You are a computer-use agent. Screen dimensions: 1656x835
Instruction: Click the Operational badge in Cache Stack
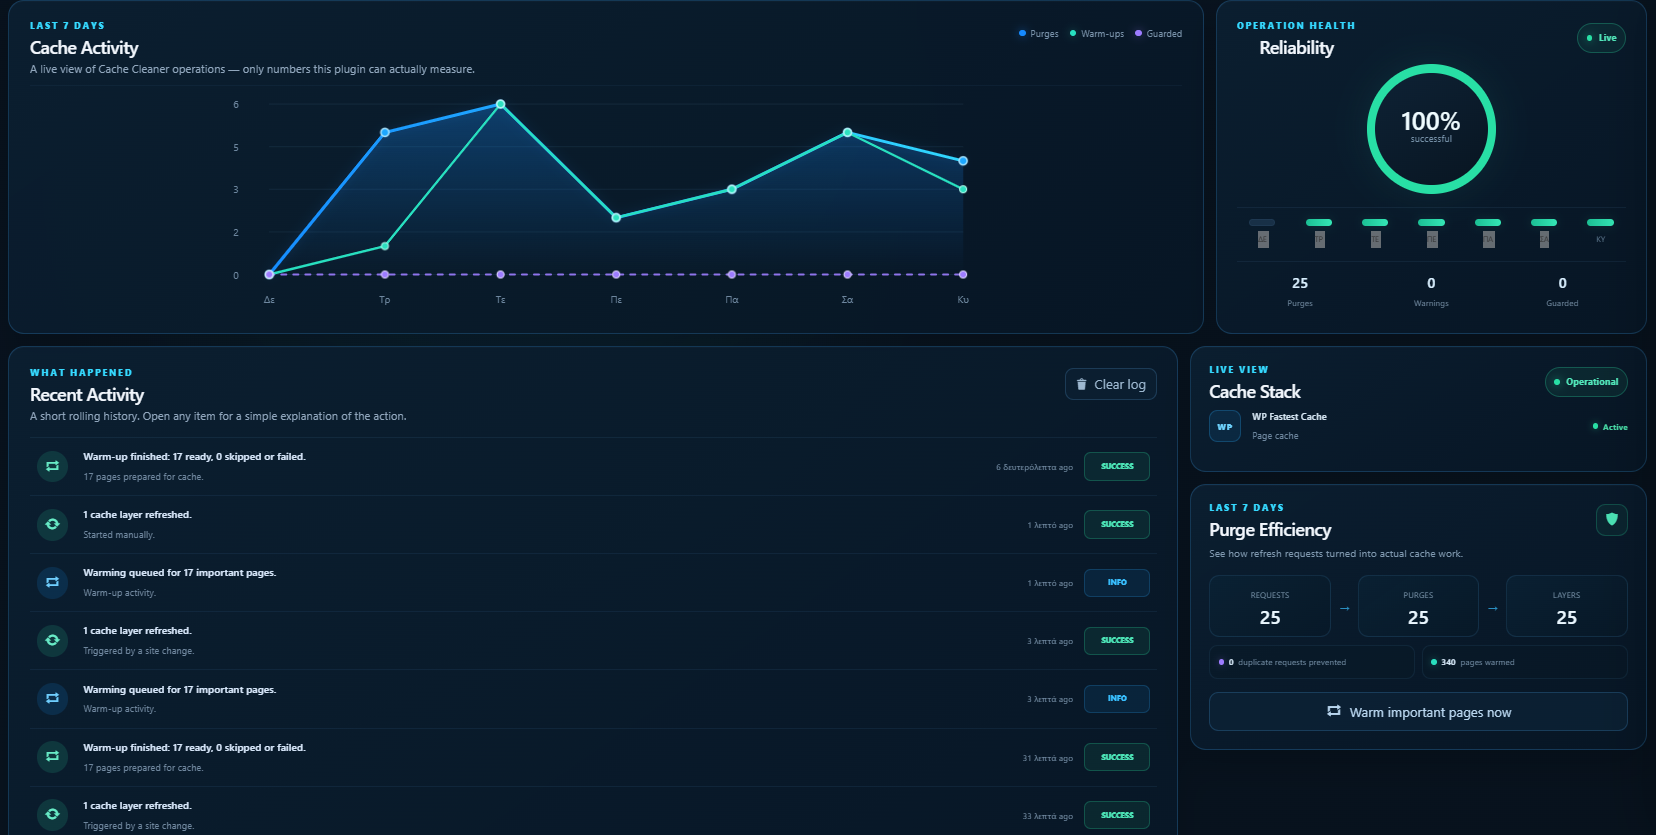[x=1586, y=382]
